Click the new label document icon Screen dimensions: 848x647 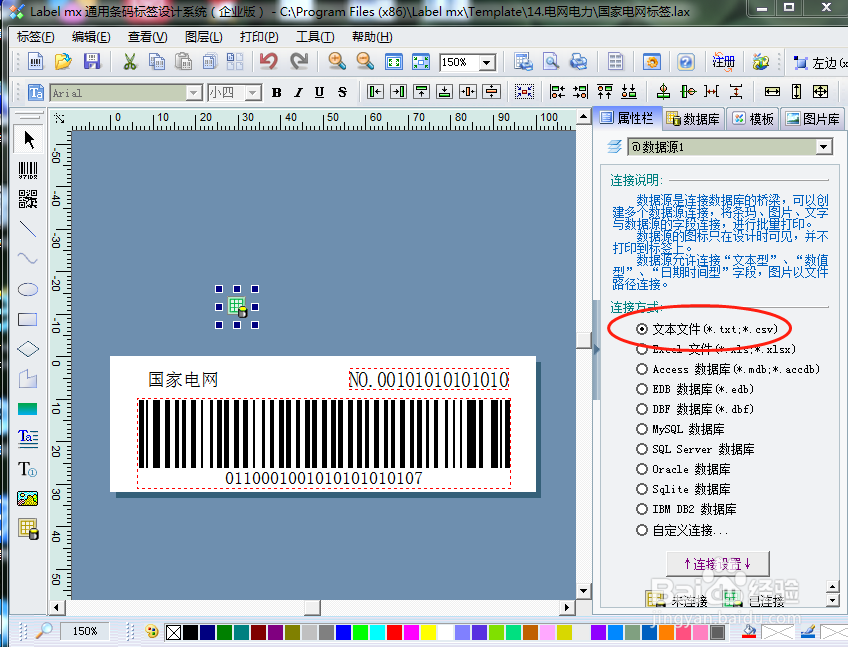click(36, 61)
